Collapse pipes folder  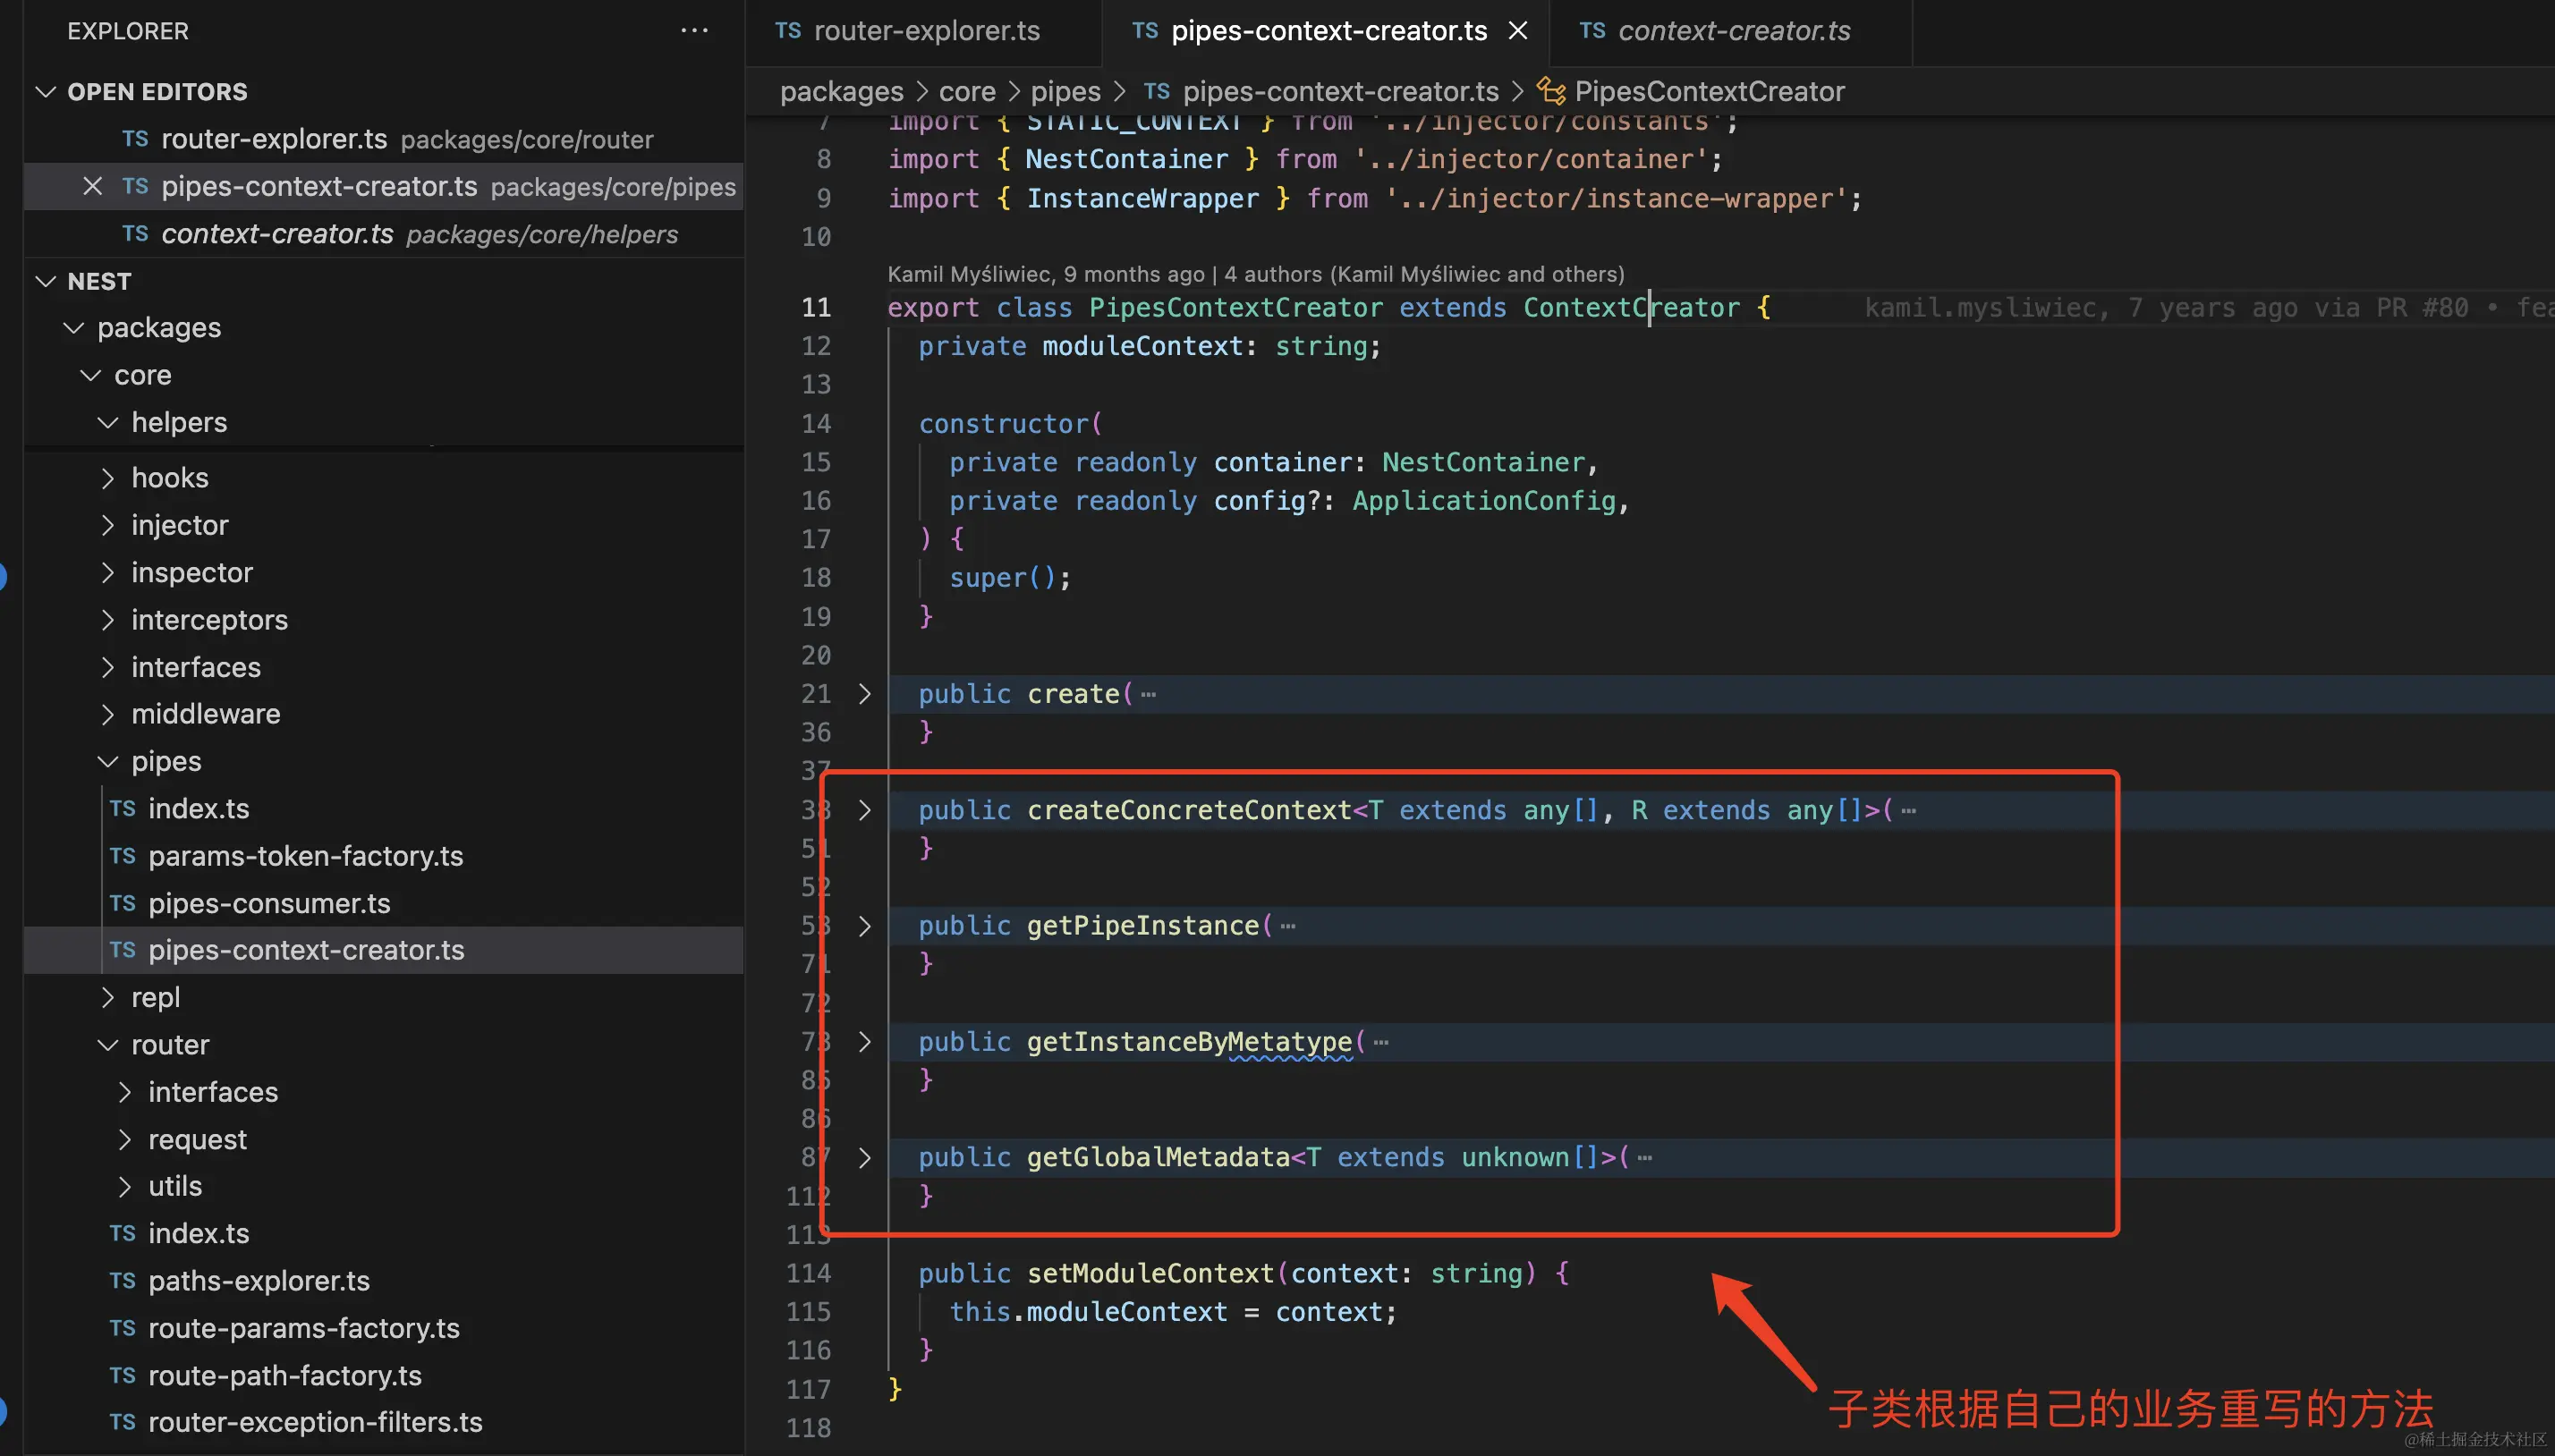(107, 761)
